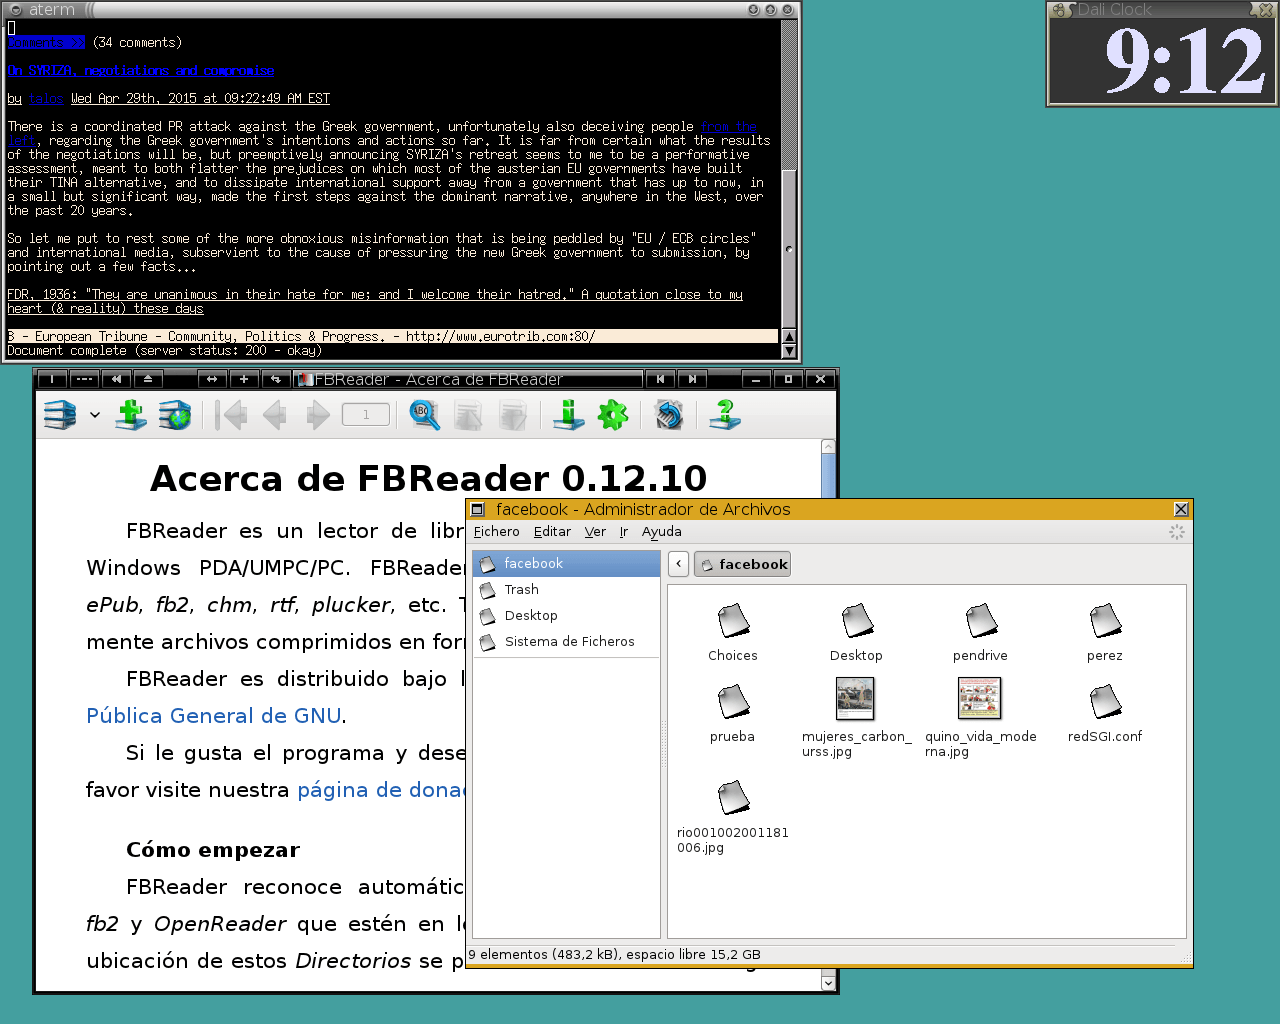The image size is (1280, 1024).
Task: Follow the Pública General de GNU link
Action: pos(214,716)
